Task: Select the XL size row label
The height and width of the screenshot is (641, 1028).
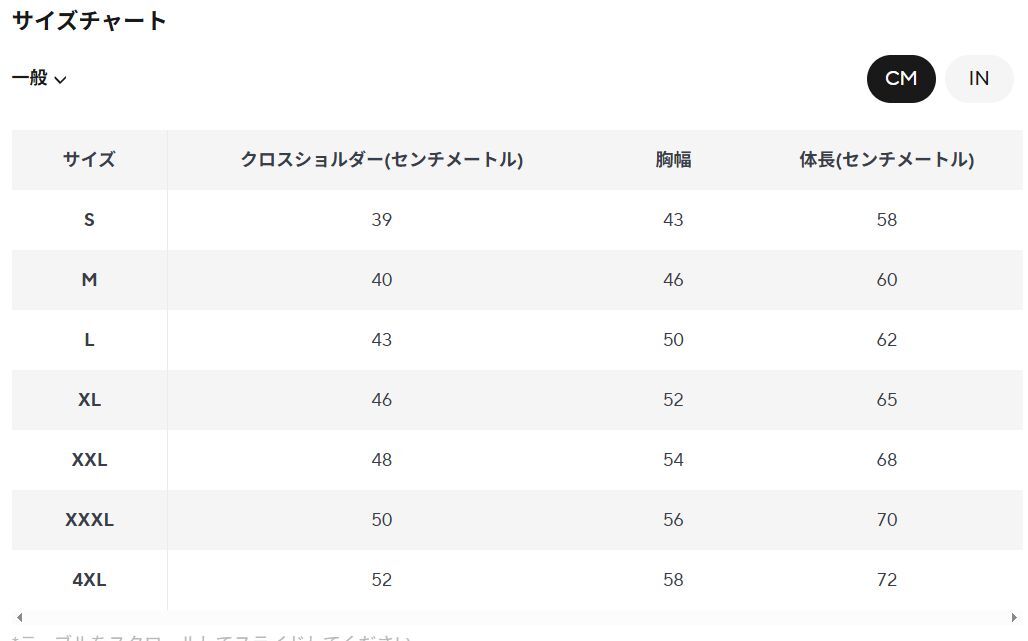Action: pyautogui.click(x=89, y=399)
